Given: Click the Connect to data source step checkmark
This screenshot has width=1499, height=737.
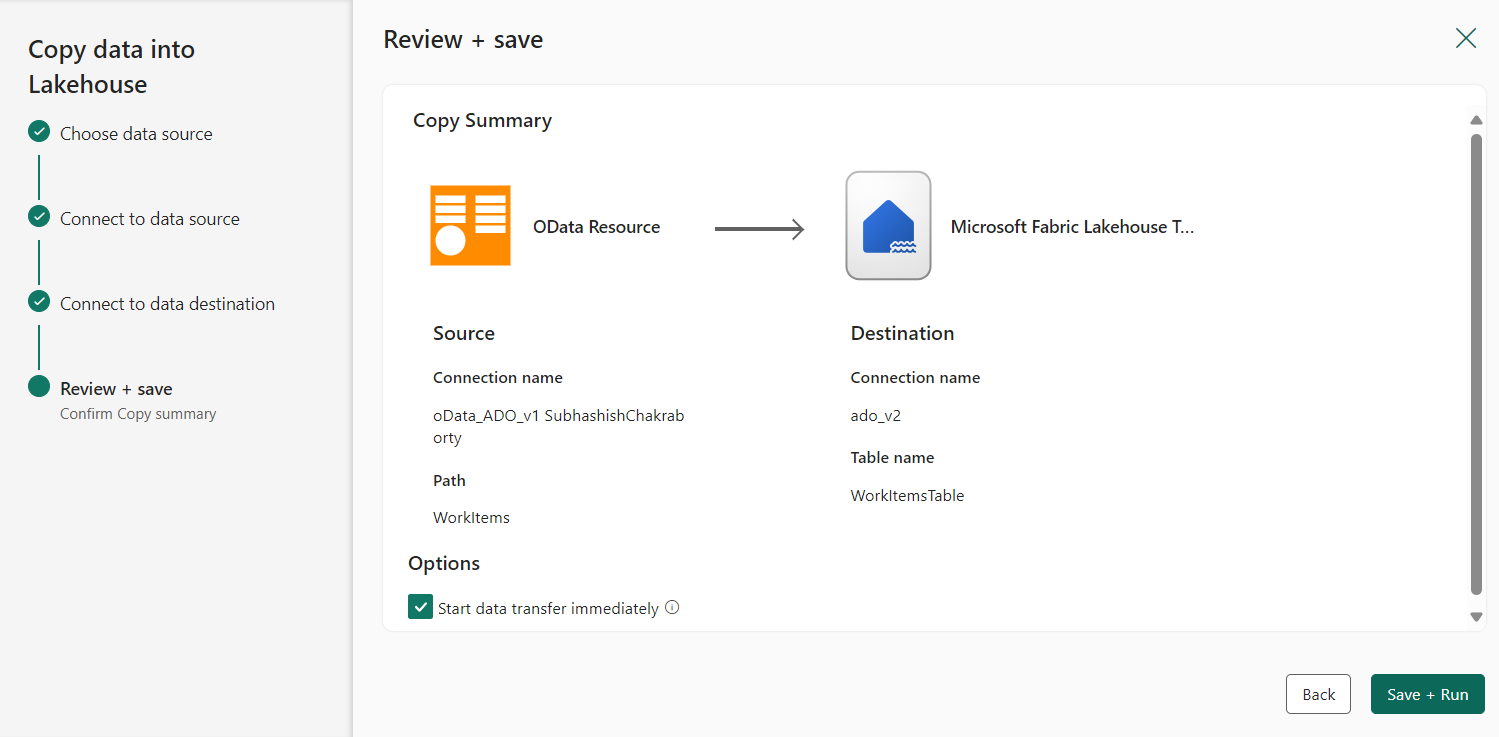Looking at the screenshot, I should 39,217.
